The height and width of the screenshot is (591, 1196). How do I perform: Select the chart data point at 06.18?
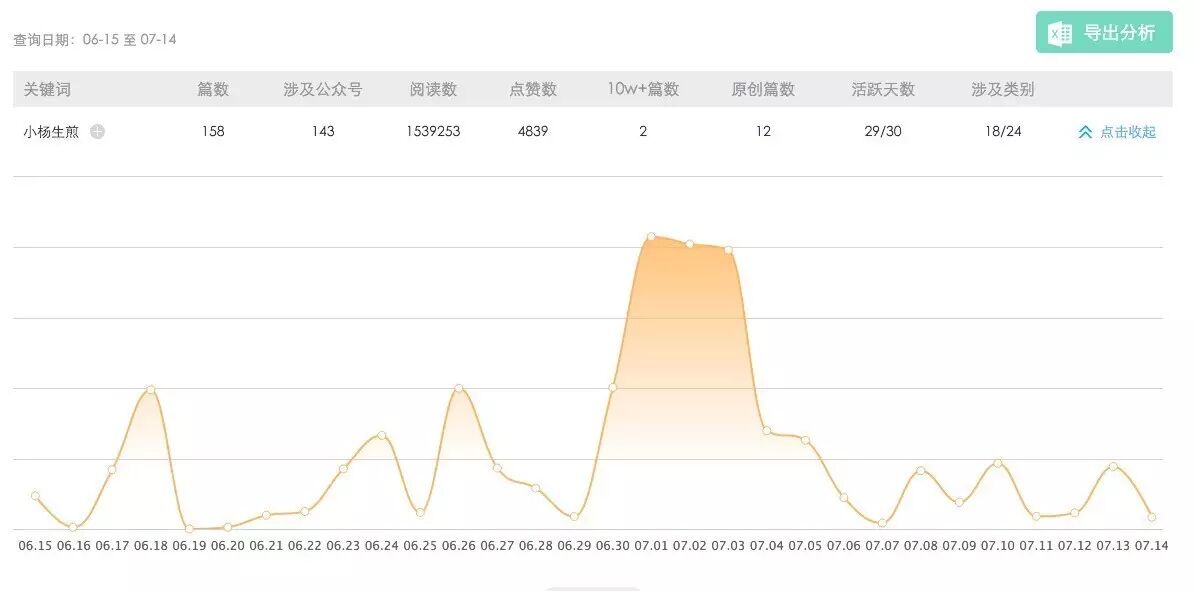pos(150,389)
